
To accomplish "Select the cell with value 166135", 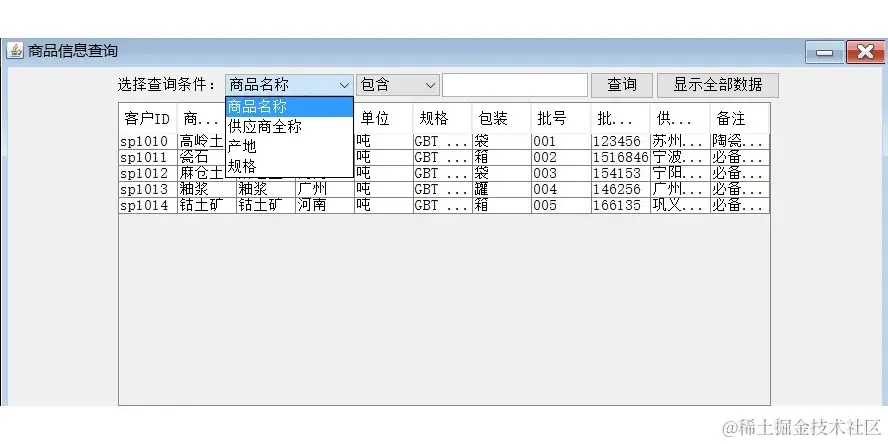I will (x=620, y=205).
